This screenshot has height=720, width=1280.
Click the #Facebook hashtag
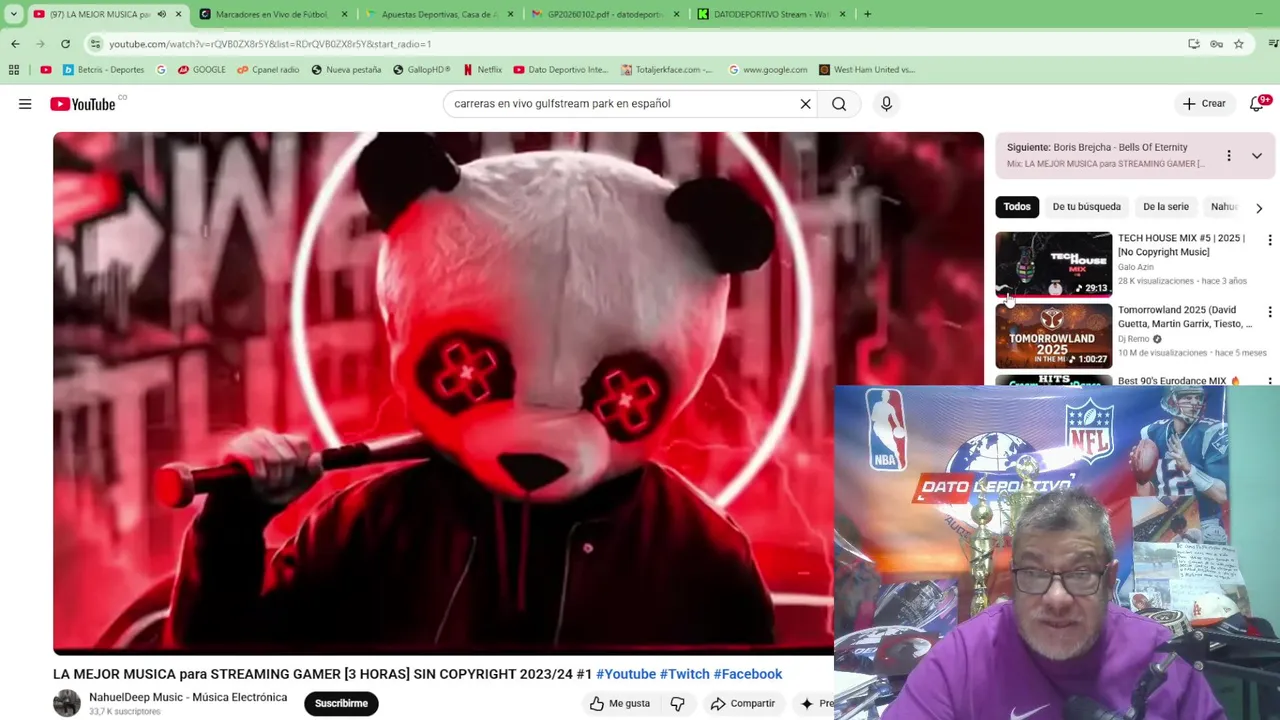(x=748, y=674)
